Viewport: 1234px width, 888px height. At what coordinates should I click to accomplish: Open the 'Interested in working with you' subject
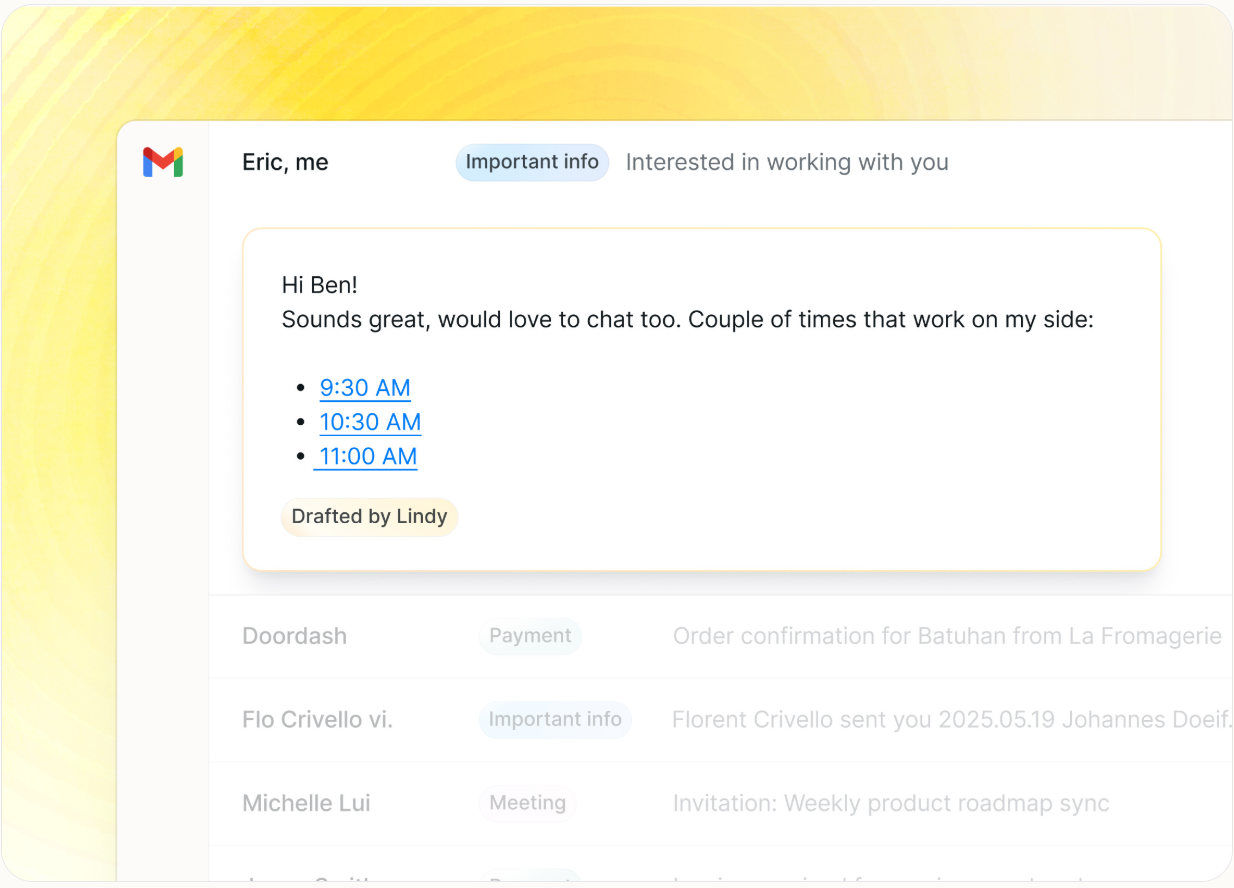point(787,162)
